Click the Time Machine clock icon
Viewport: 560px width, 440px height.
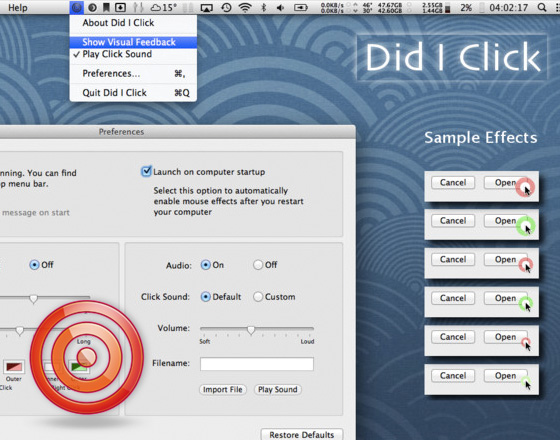coord(226,7)
